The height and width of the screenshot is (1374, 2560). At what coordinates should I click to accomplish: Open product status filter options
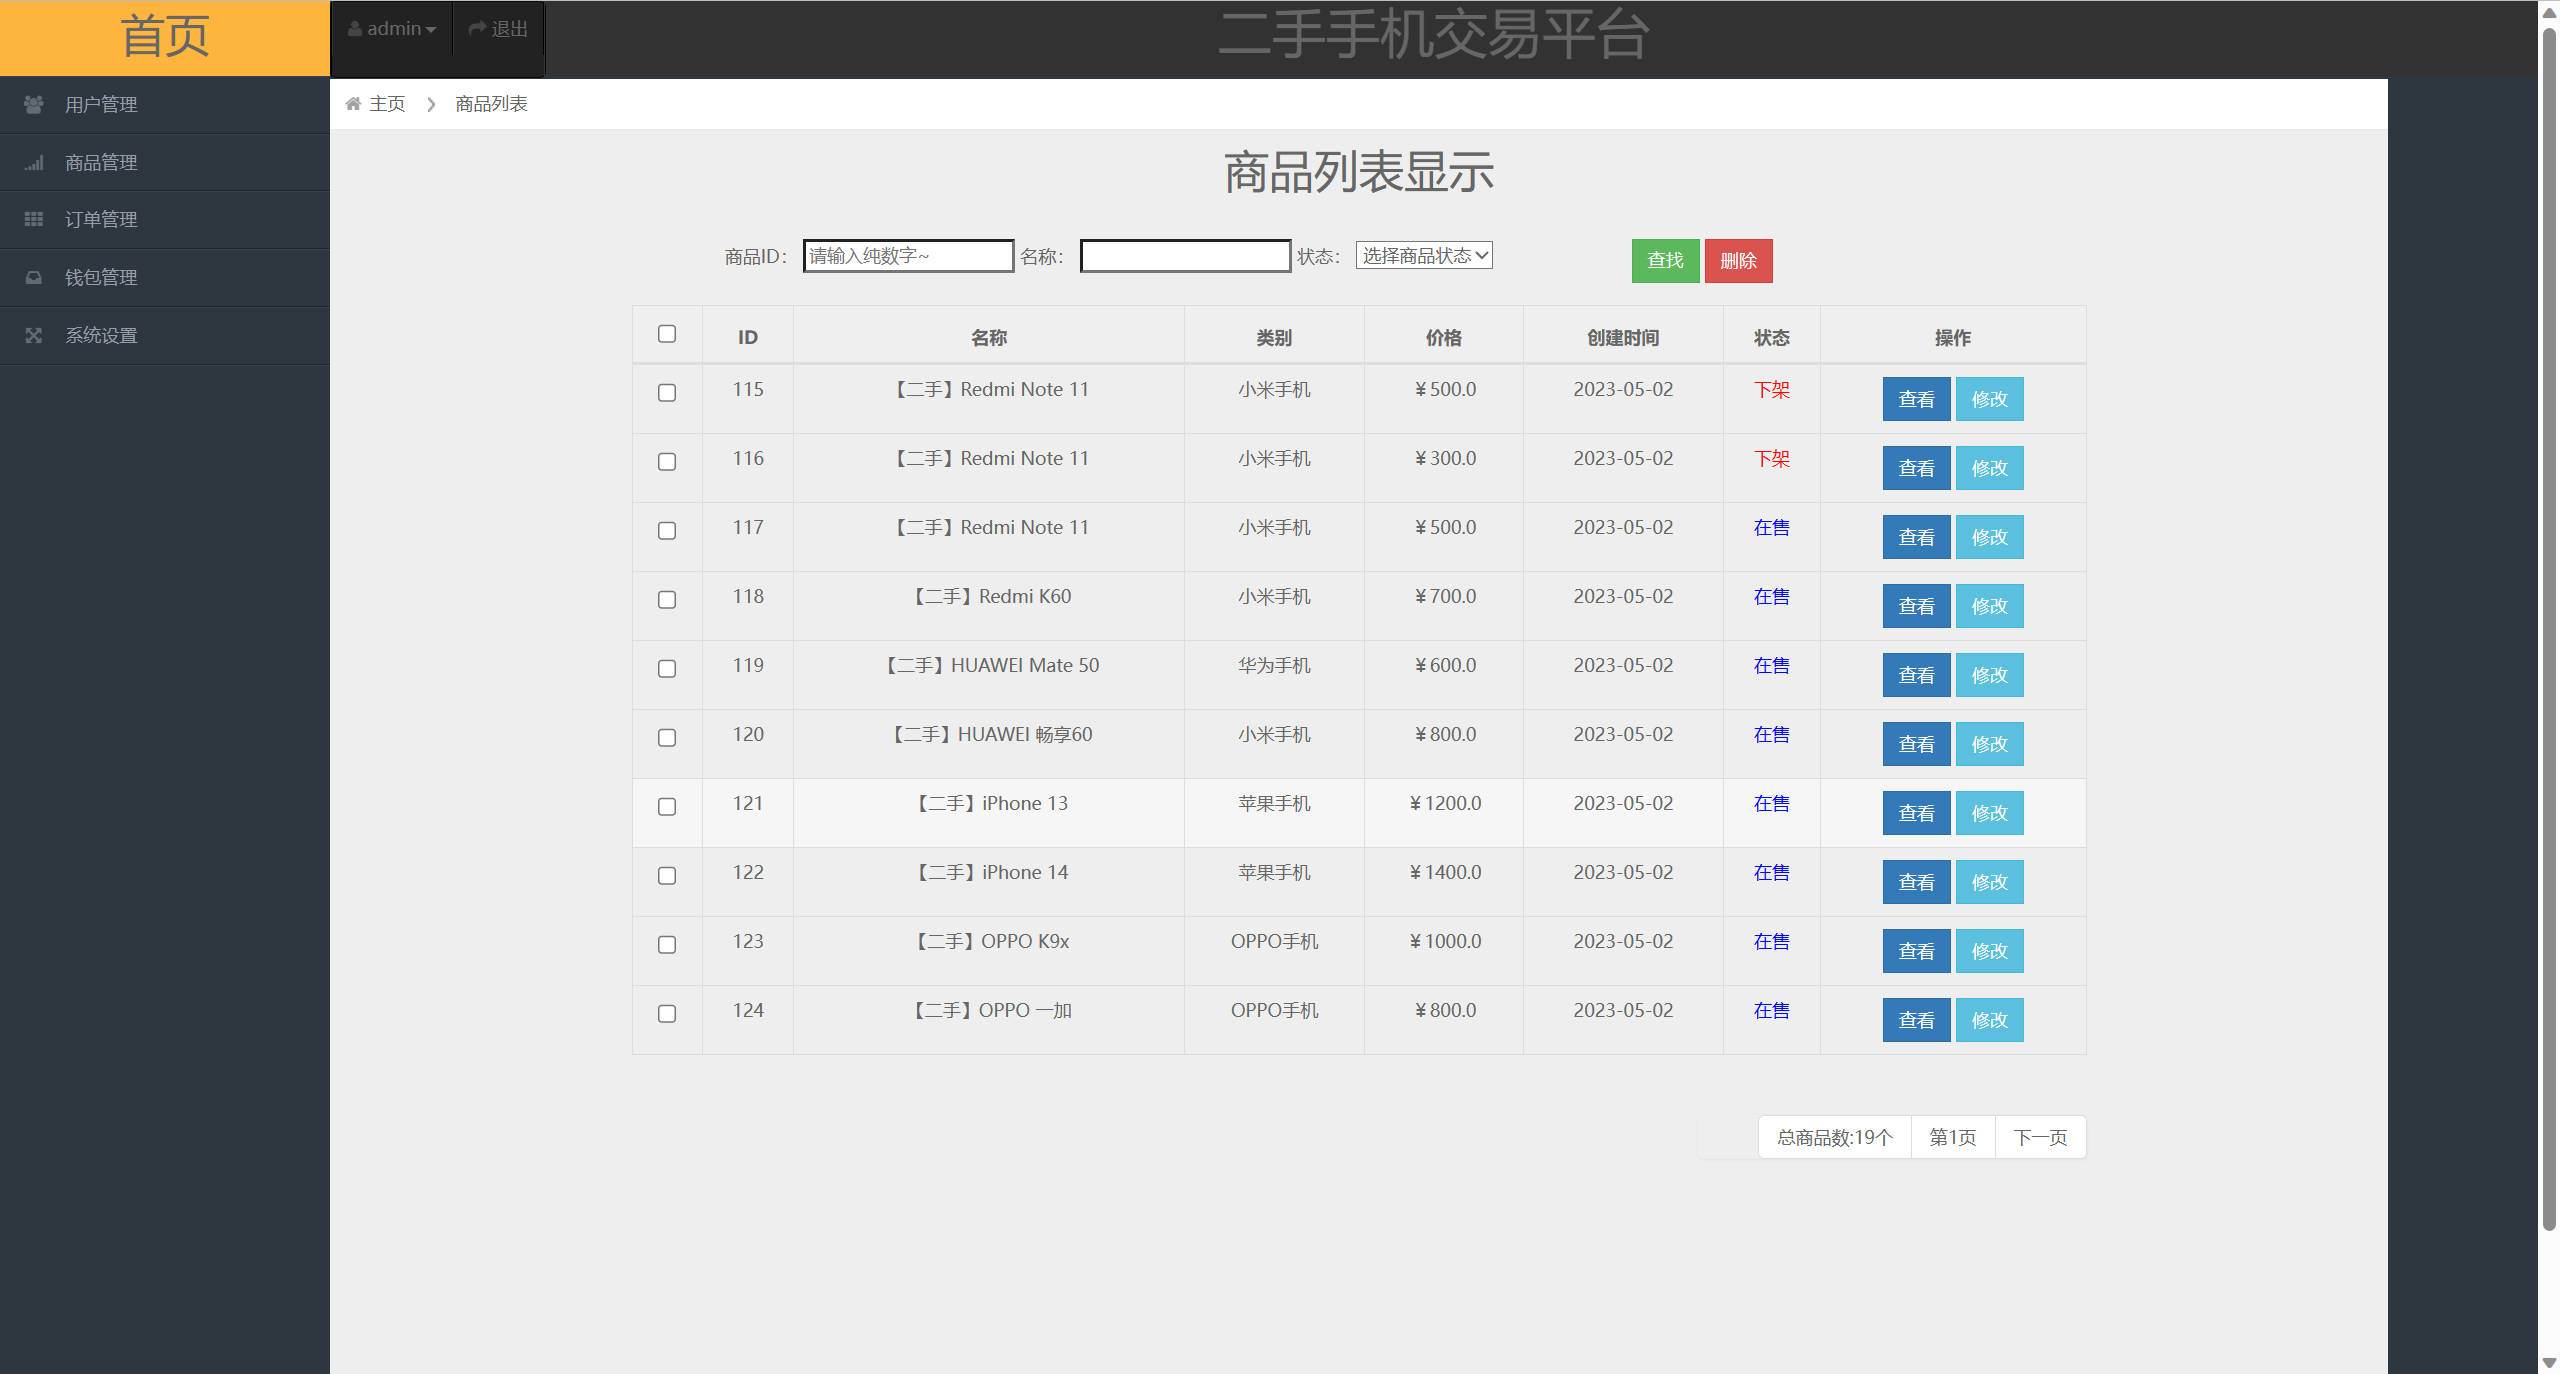(1422, 255)
